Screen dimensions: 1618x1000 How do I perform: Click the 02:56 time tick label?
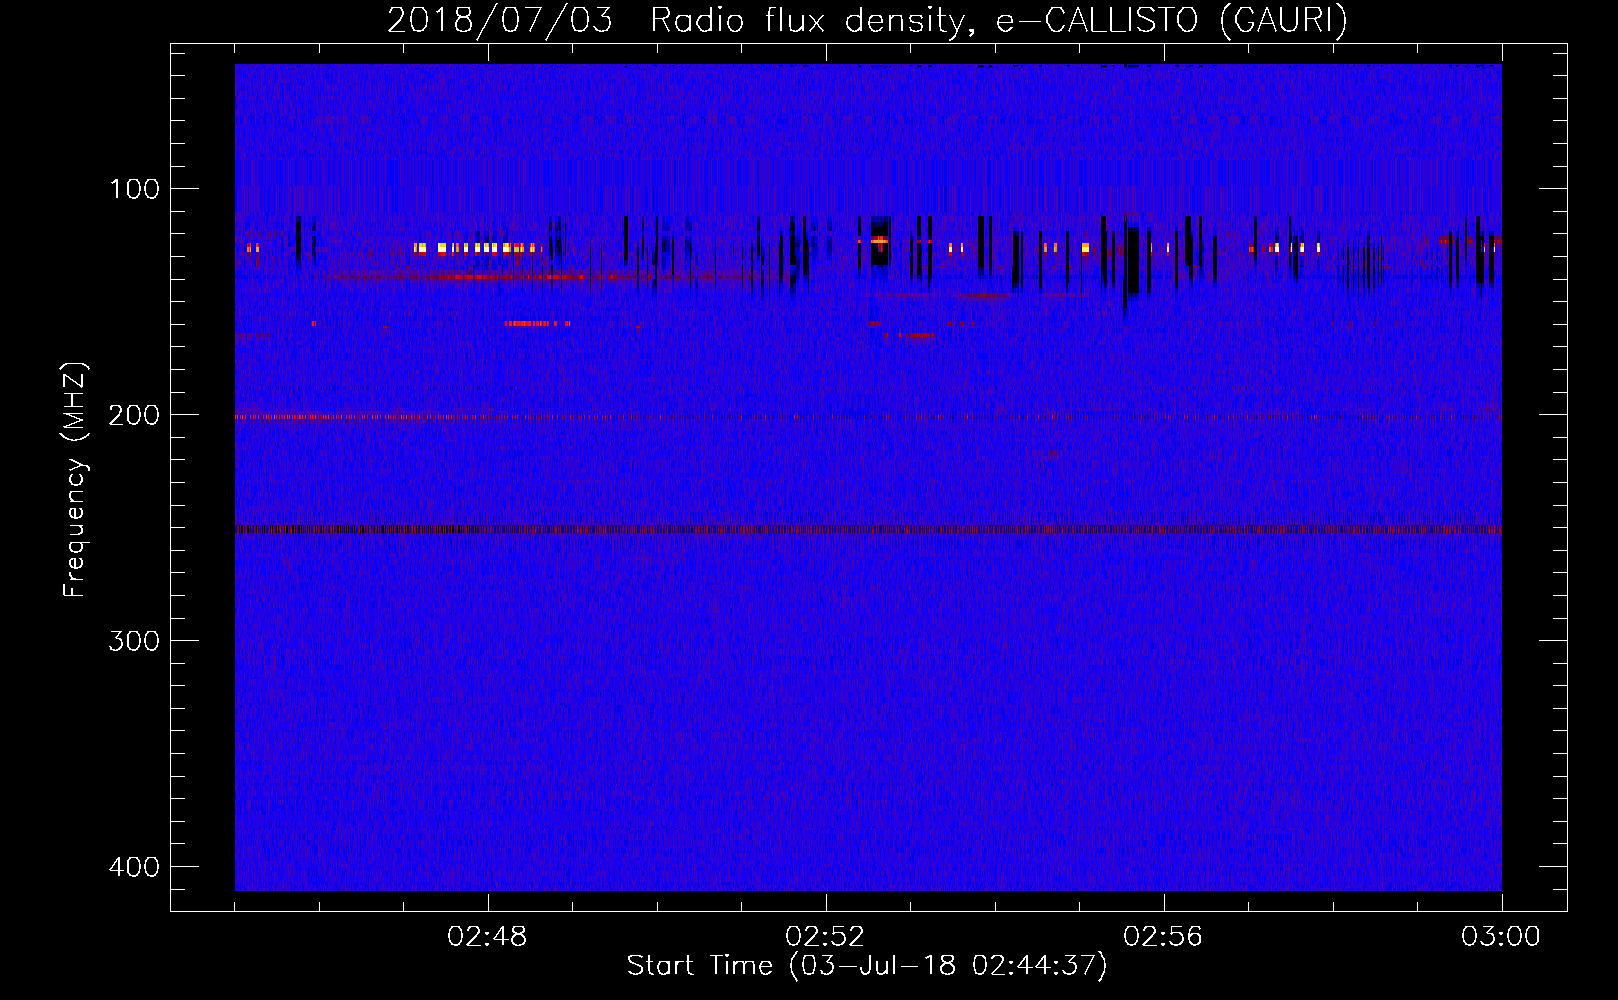click(x=1163, y=937)
